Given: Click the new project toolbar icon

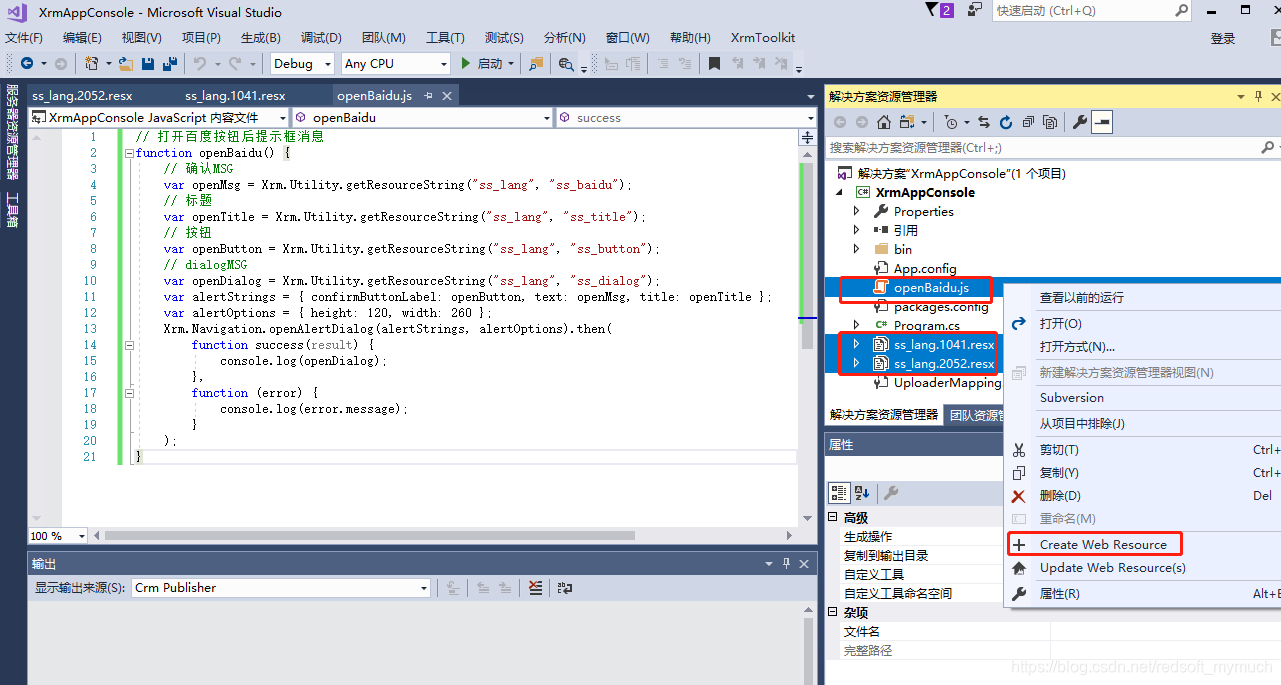Looking at the screenshot, I should pyautogui.click(x=92, y=63).
